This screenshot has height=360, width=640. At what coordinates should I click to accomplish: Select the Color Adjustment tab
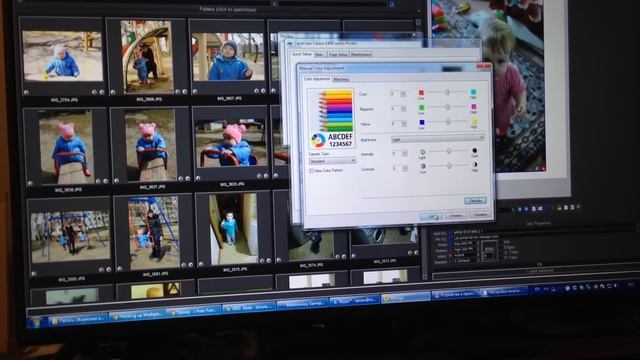point(317,79)
